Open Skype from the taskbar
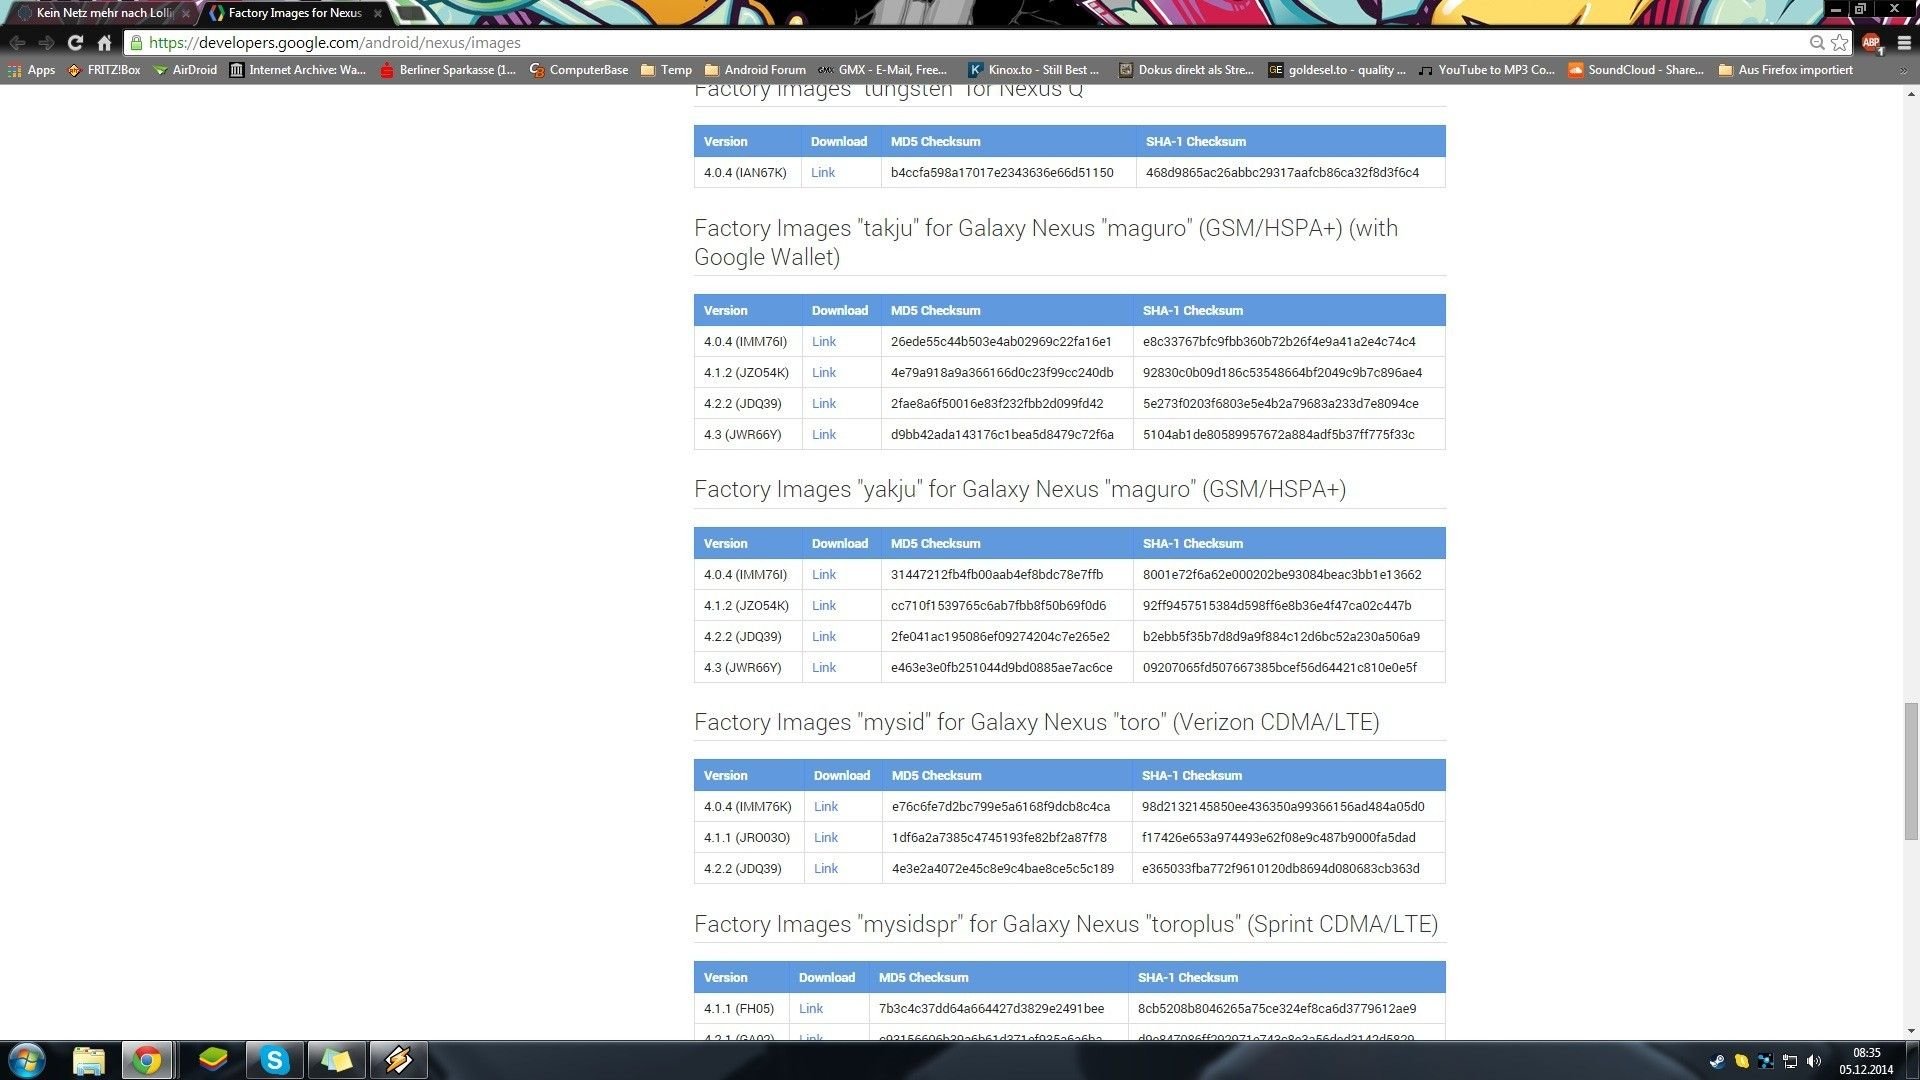The image size is (1920, 1080). [x=274, y=1060]
